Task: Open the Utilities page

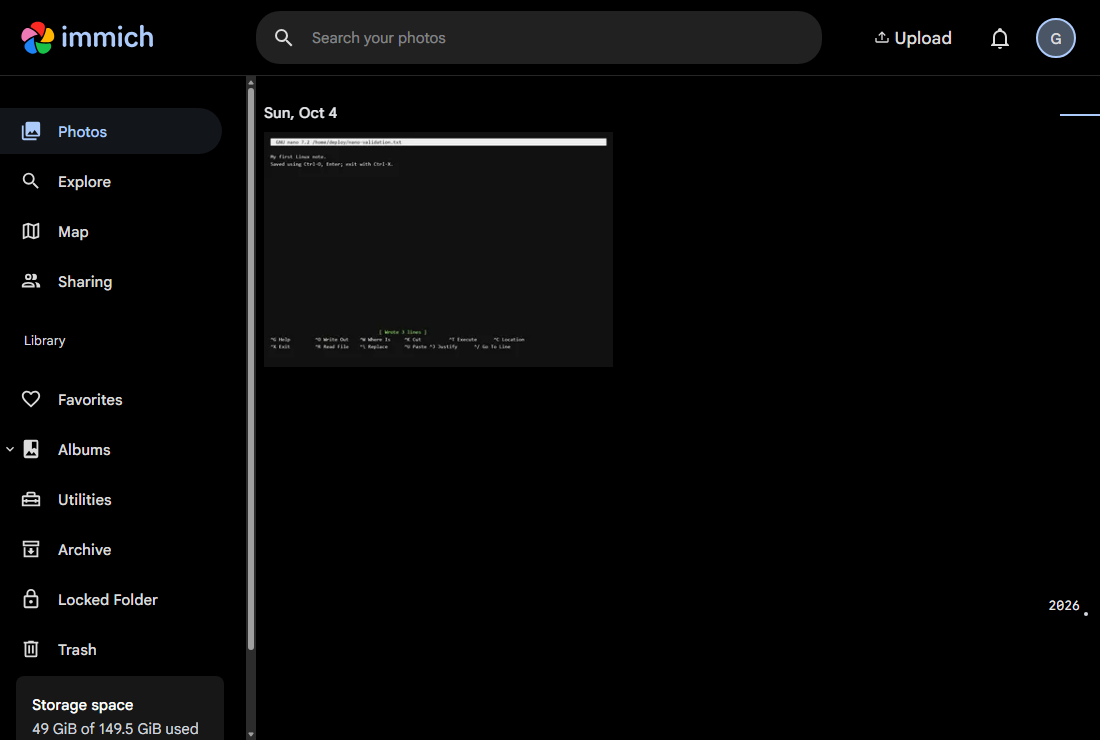Action: (111, 499)
